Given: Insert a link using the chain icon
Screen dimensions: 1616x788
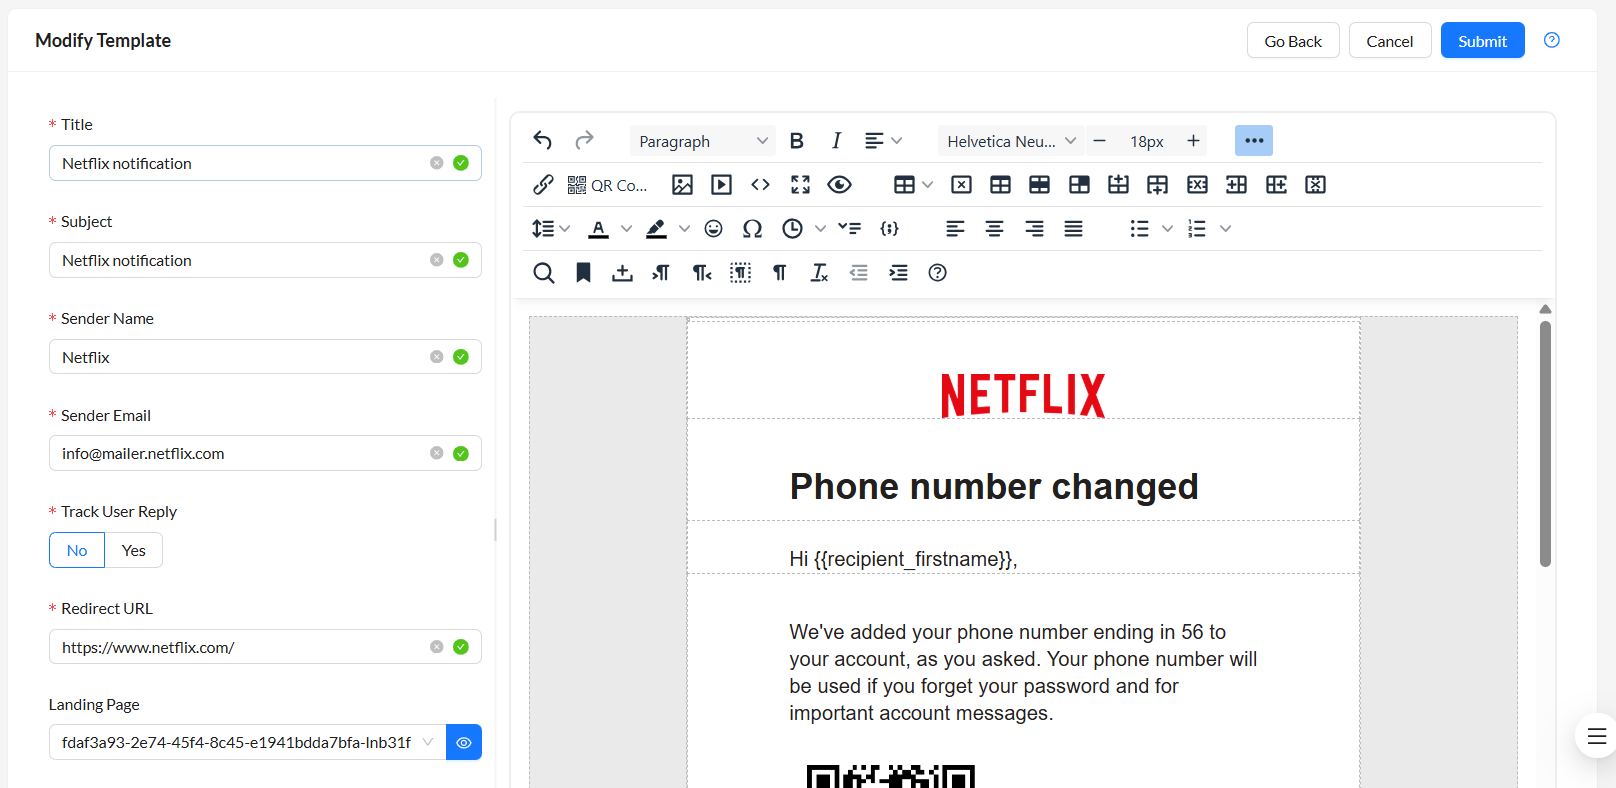Looking at the screenshot, I should click(x=543, y=185).
